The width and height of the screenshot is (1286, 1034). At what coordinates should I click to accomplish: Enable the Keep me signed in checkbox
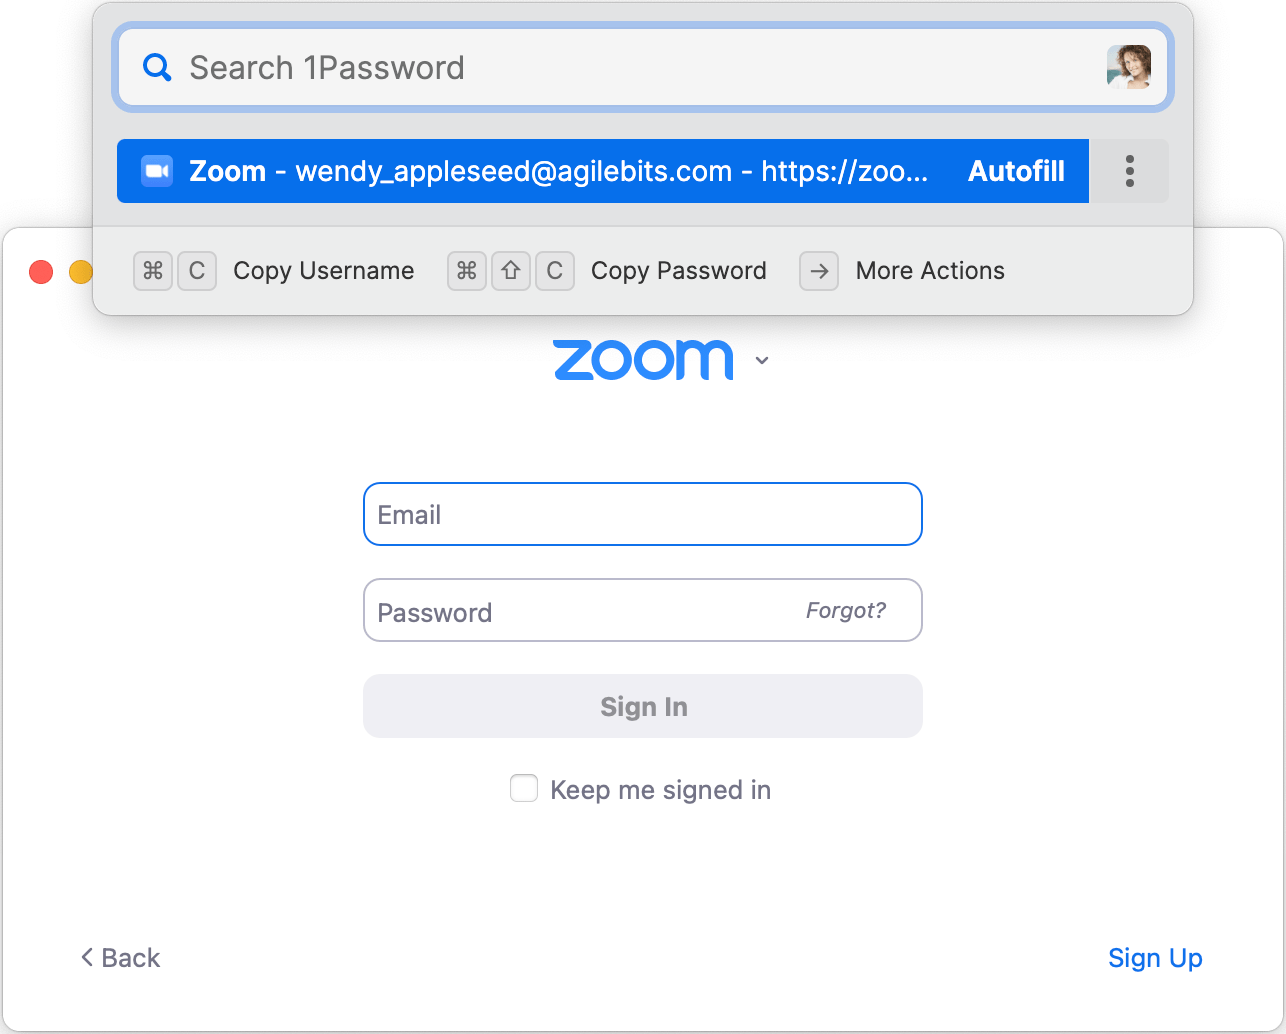coord(524,788)
